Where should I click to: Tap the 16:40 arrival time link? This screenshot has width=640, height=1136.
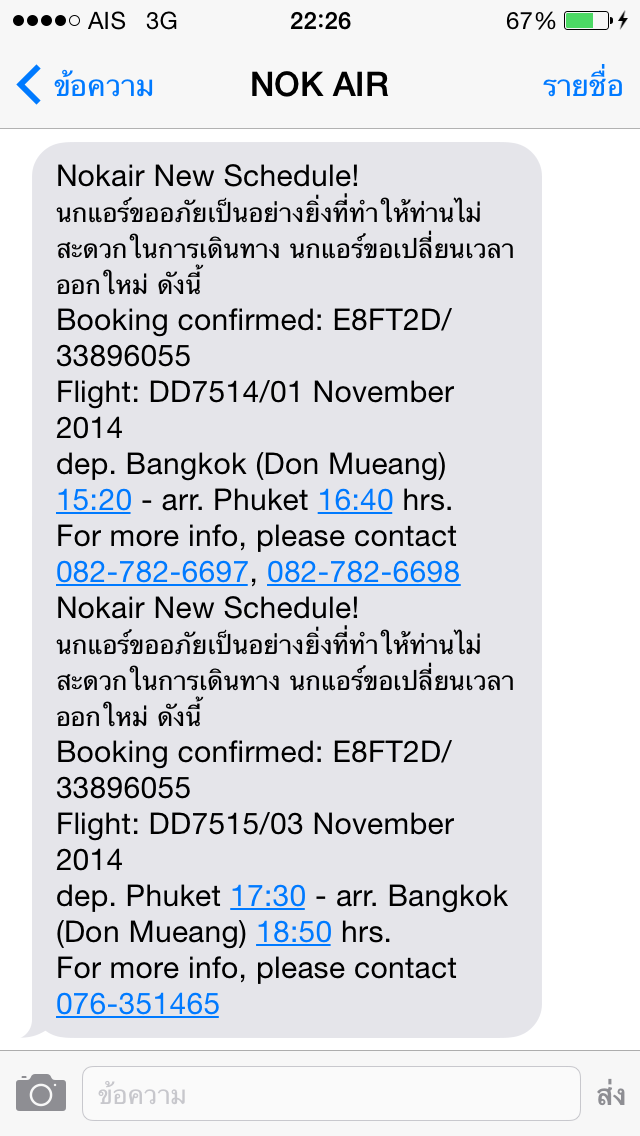[x=355, y=500]
